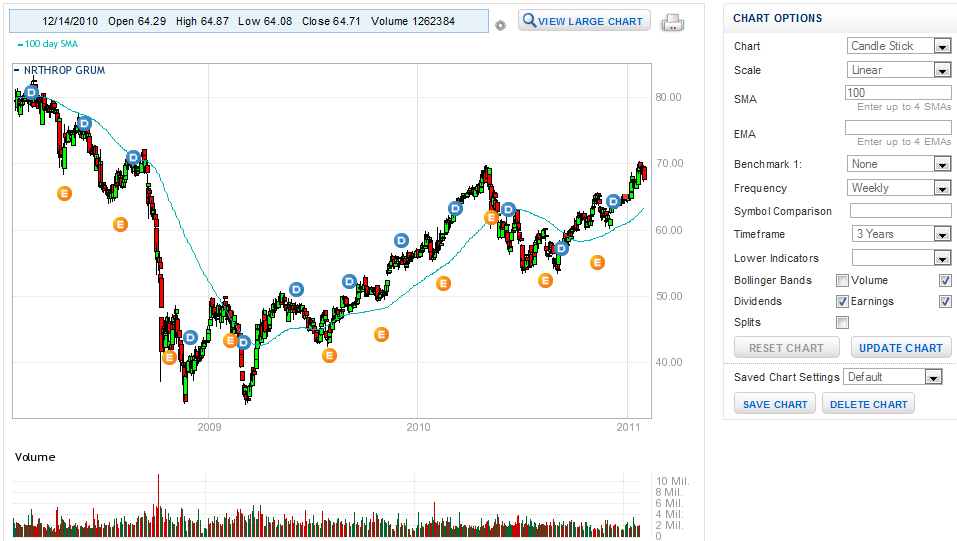
Task: Click dividend D marker just after 2009 gridline
Action: click(x=244, y=342)
